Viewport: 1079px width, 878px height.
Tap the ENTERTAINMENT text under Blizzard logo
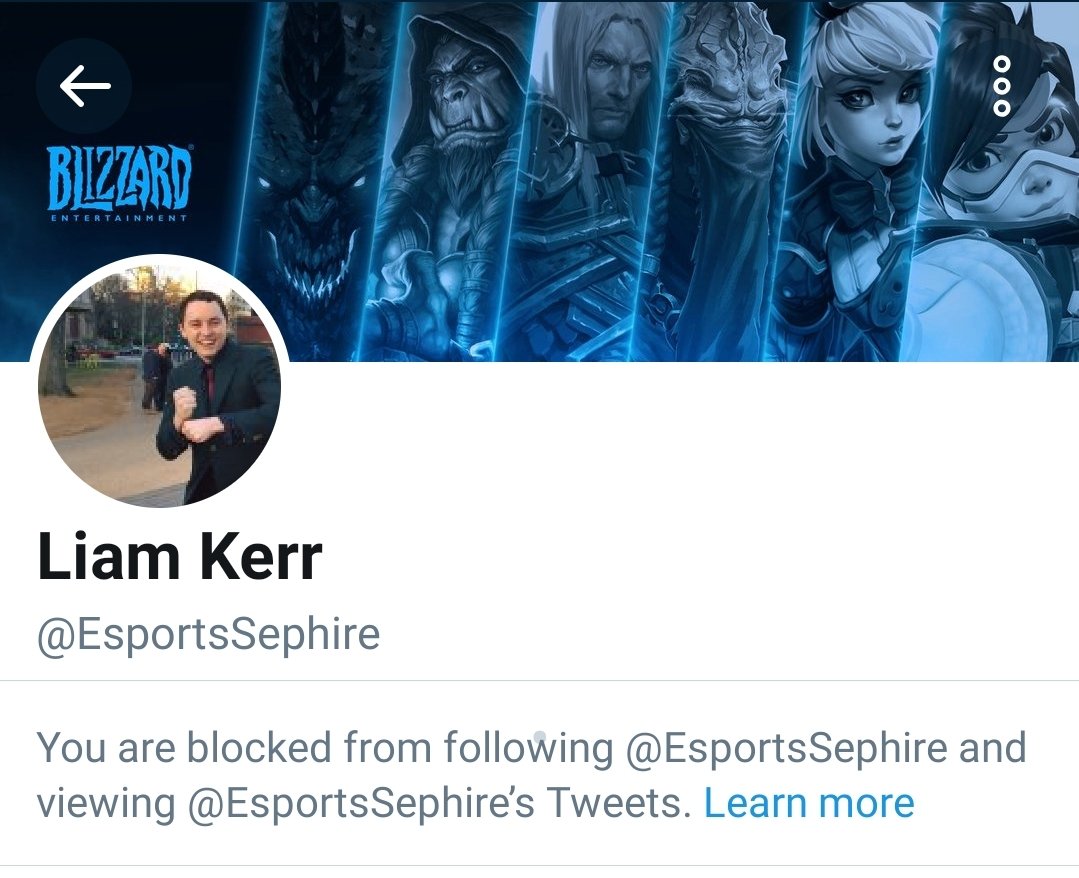(119, 218)
